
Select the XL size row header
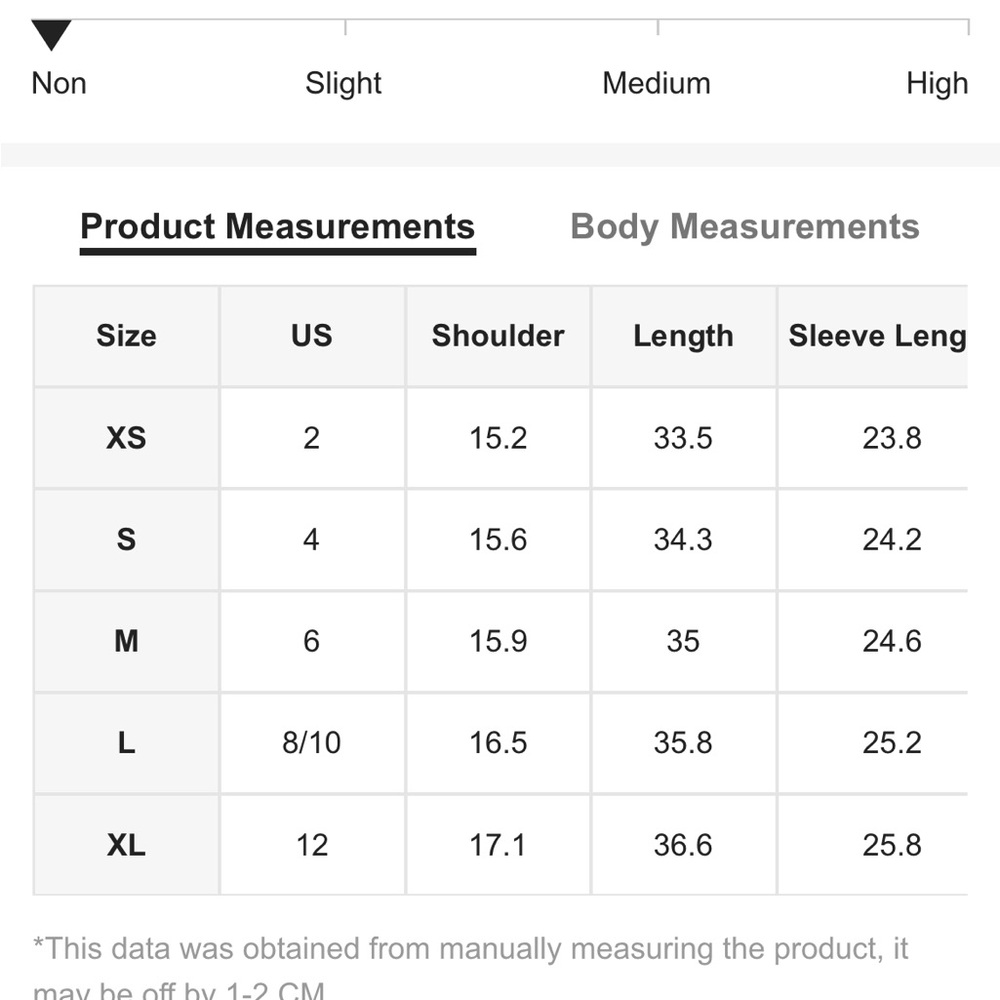tap(126, 845)
